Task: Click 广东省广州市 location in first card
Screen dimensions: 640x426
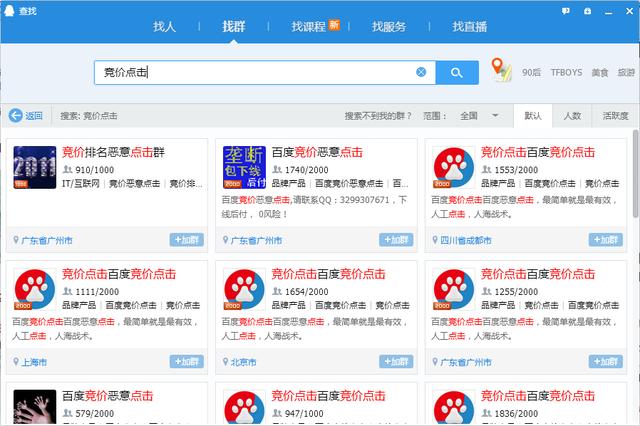Action: (47, 241)
